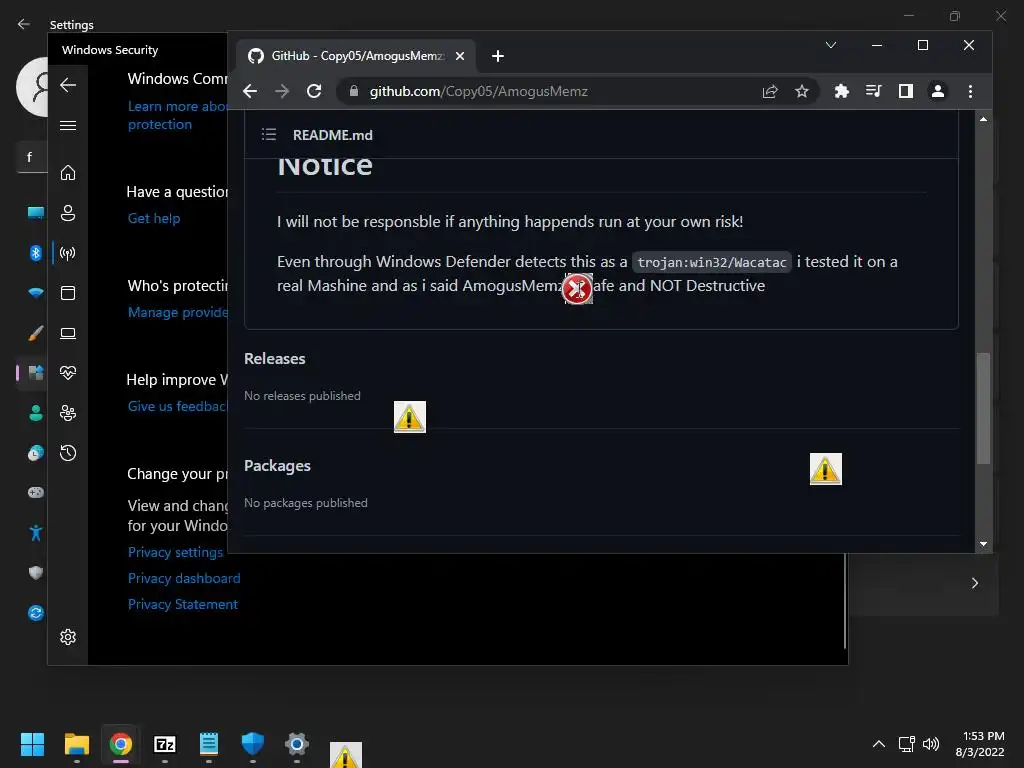Open Chrome tab search dropdown arrow
1024x768 pixels.
[x=831, y=45]
